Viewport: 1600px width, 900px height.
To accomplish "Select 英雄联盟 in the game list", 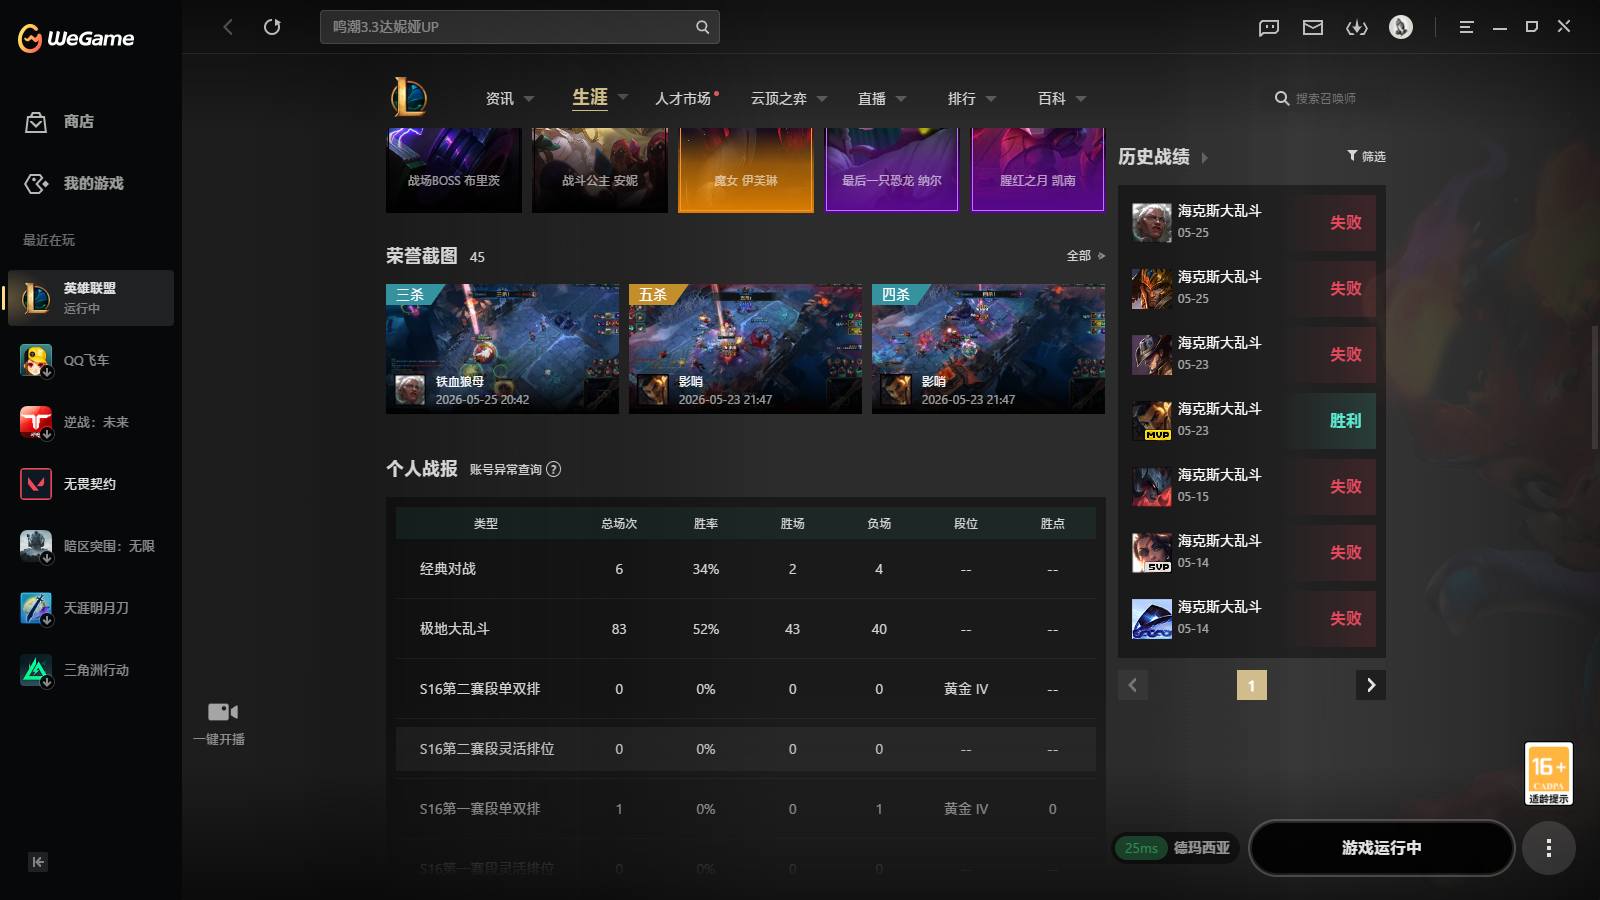I will [91, 298].
